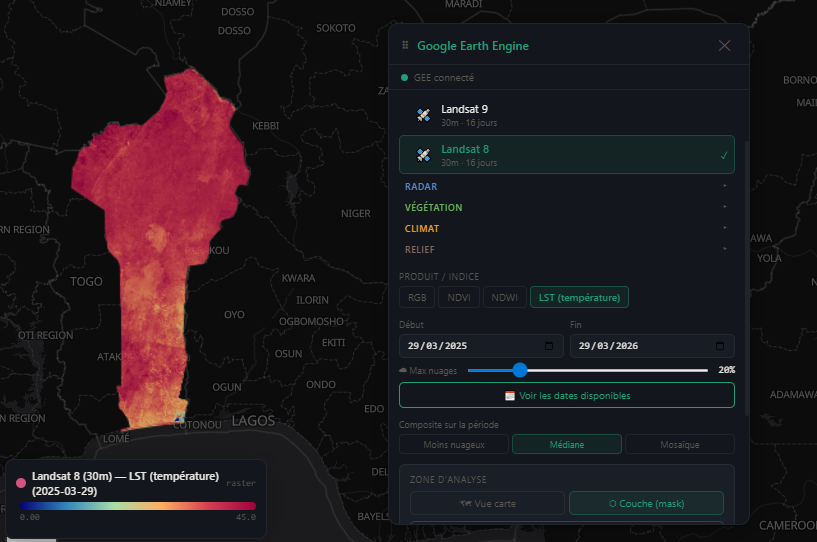
Task: Click the Fin date field 29/03/2026
Action: pyautogui.click(x=652, y=346)
